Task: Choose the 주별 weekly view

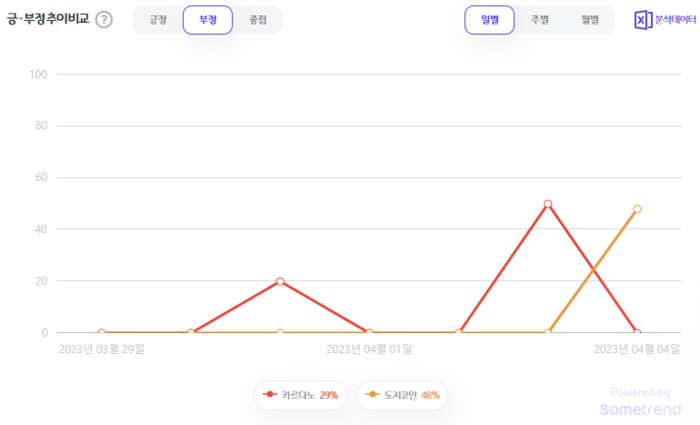Action: coord(539,20)
